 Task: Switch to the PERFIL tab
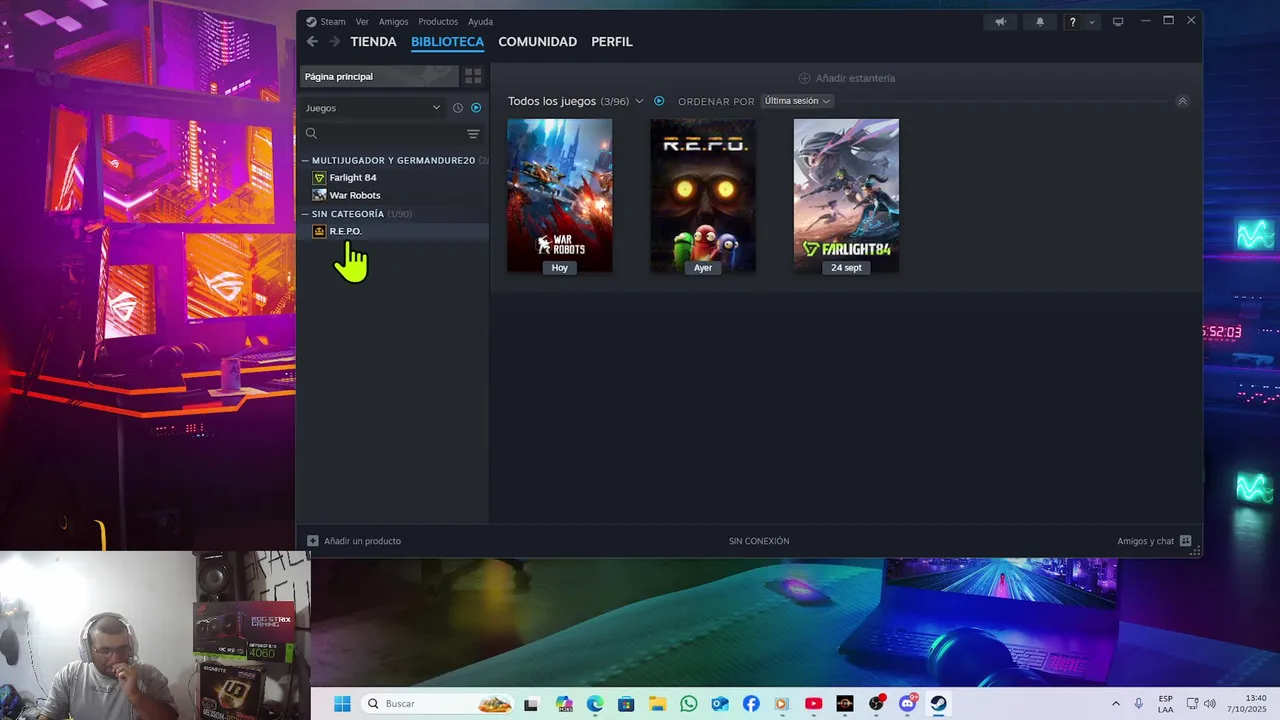point(612,41)
